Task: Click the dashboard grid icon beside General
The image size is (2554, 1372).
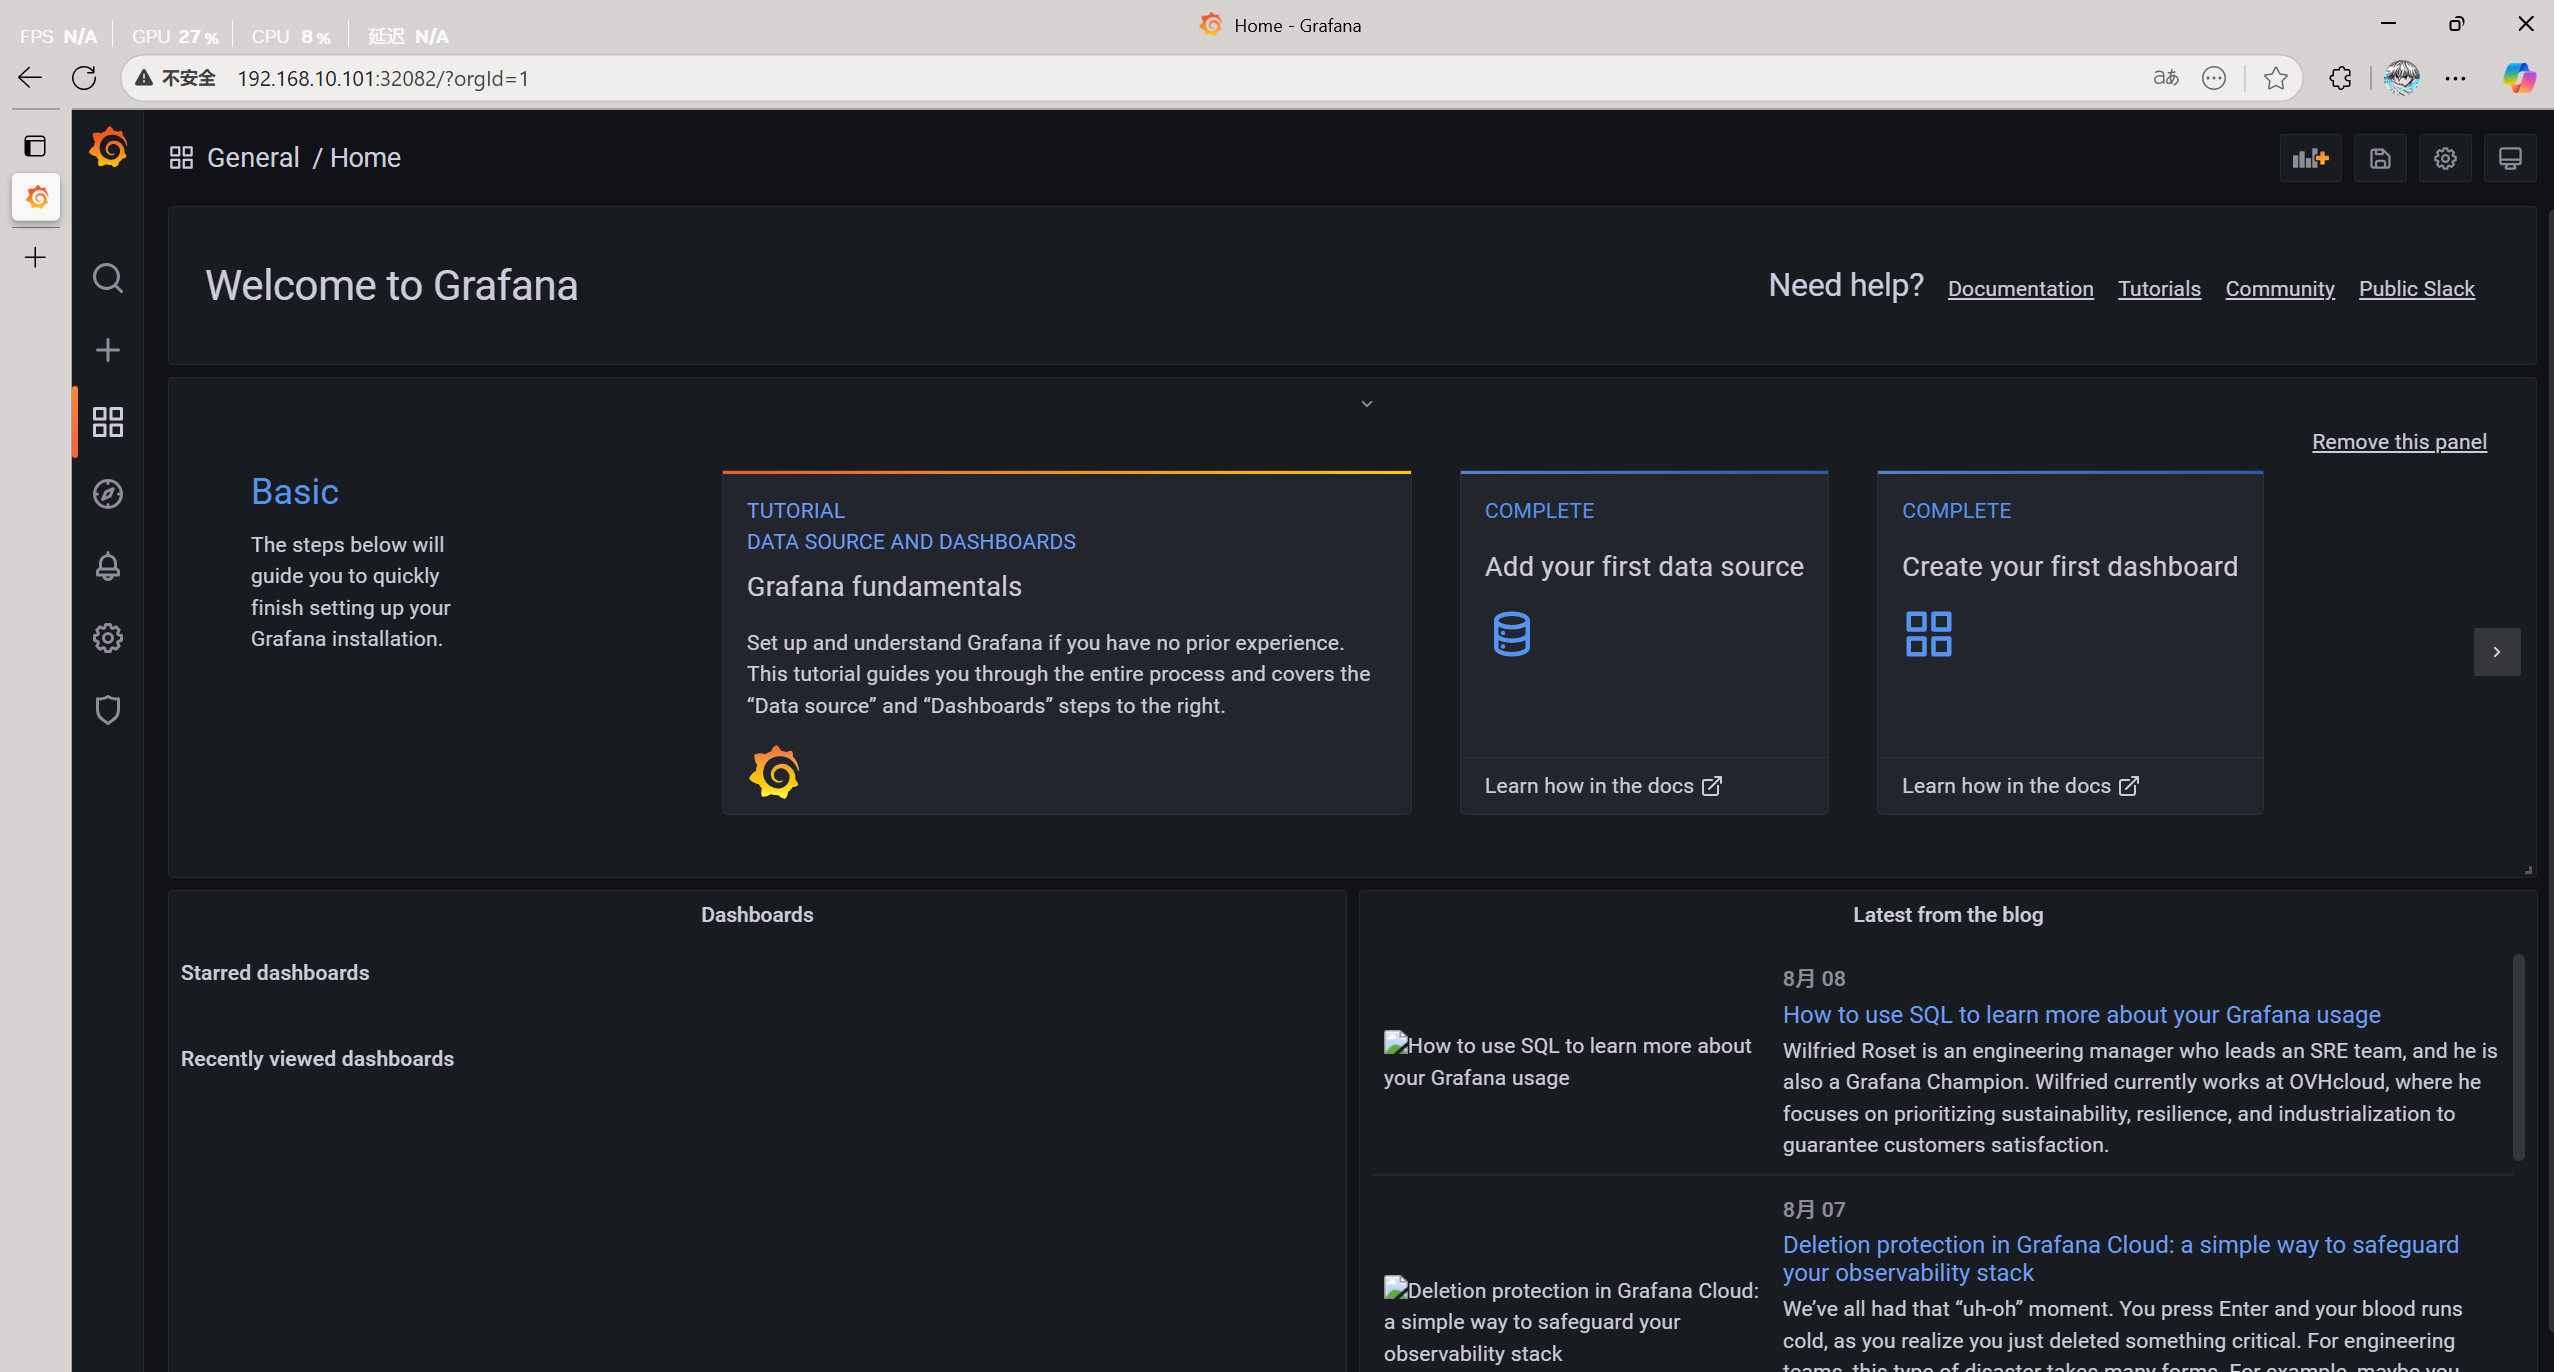Action: pyautogui.click(x=181, y=158)
